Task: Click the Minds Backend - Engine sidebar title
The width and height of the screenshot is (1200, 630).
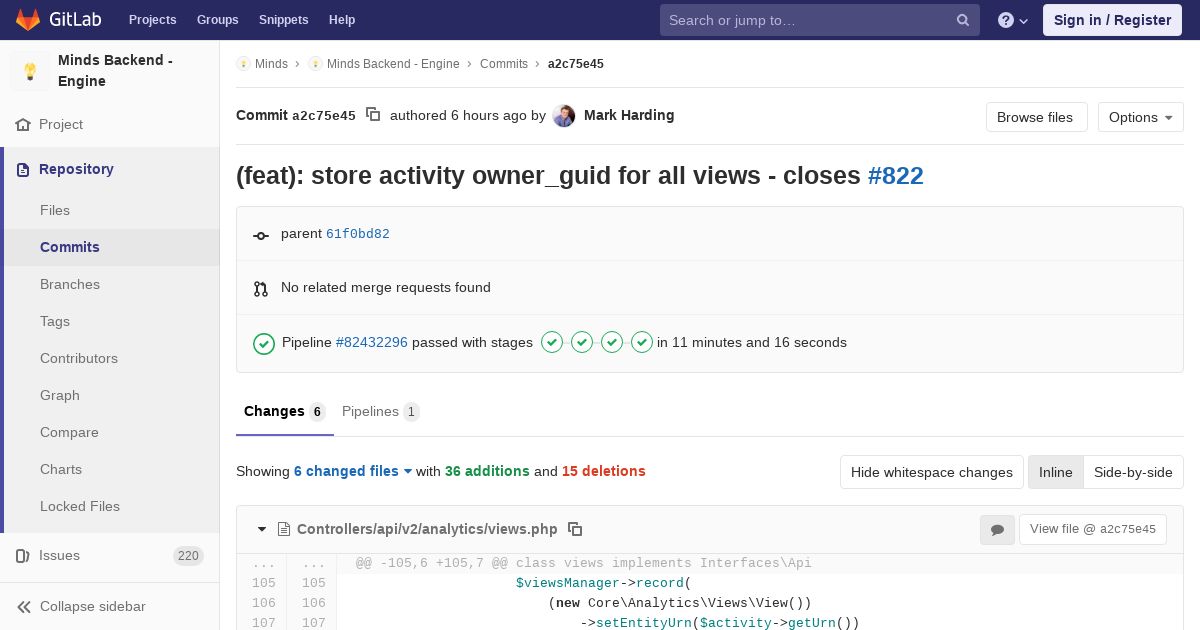Action: (x=116, y=71)
